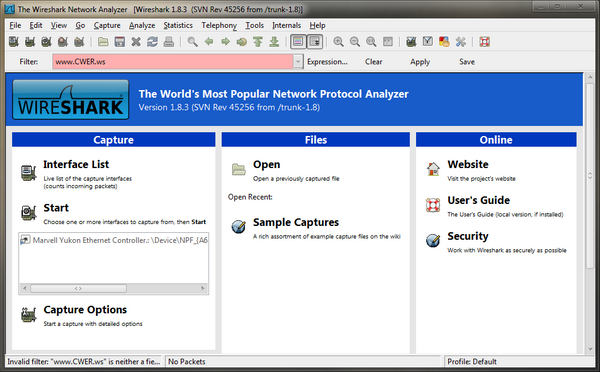Open Capture Options in the Capture panel
The height and width of the screenshot is (372, 600).
pos(85,310)
